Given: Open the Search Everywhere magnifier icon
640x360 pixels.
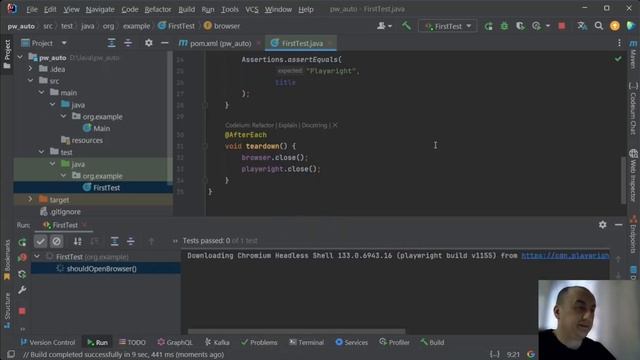Looking at the screenshot, I should 599,26.
